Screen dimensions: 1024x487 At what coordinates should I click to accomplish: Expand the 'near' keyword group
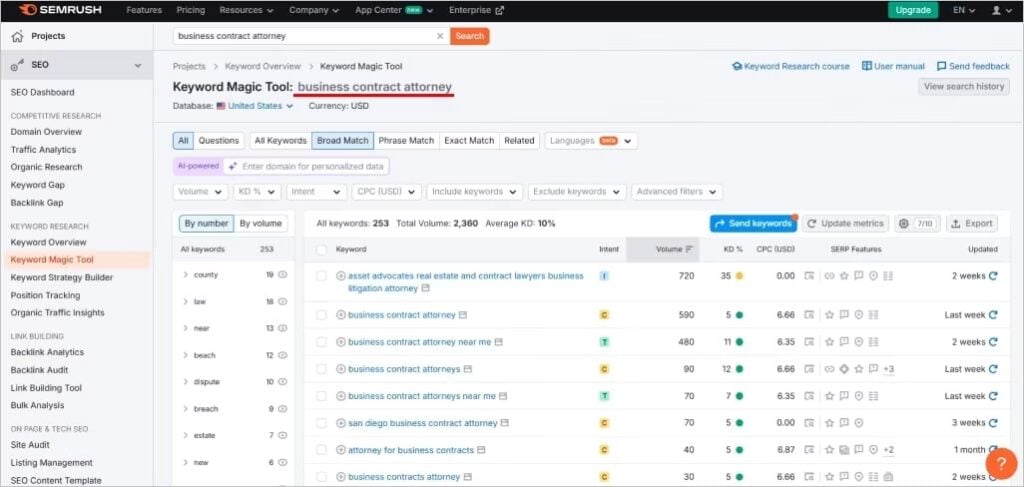click(x=185, y=328)
